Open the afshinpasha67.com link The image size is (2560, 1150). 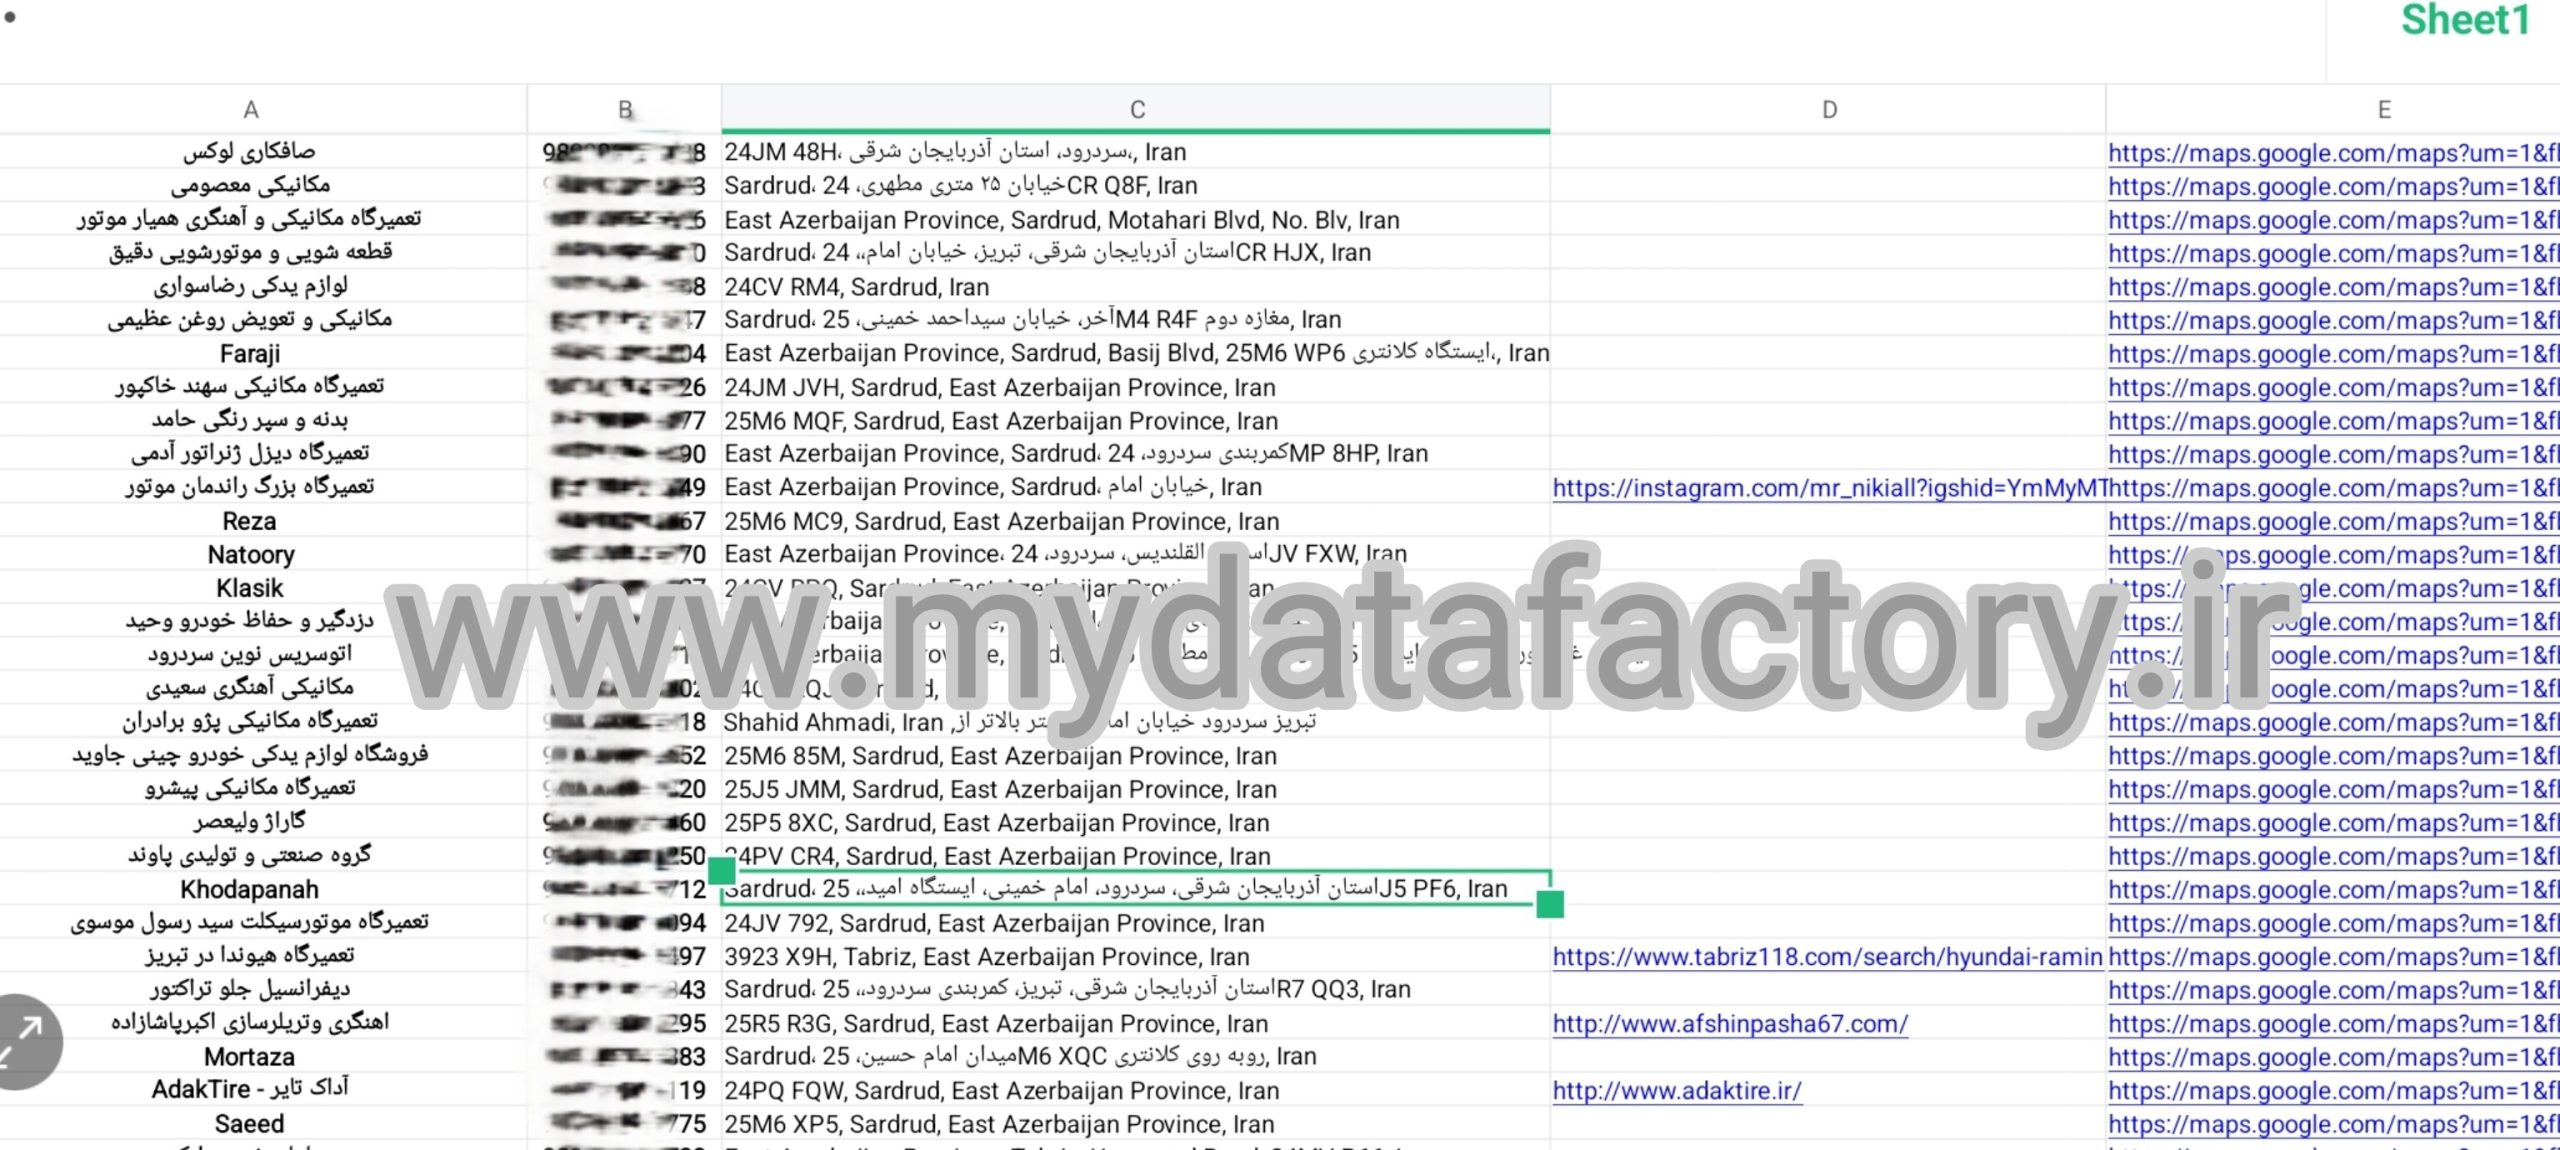[x=1730, y=1024]
